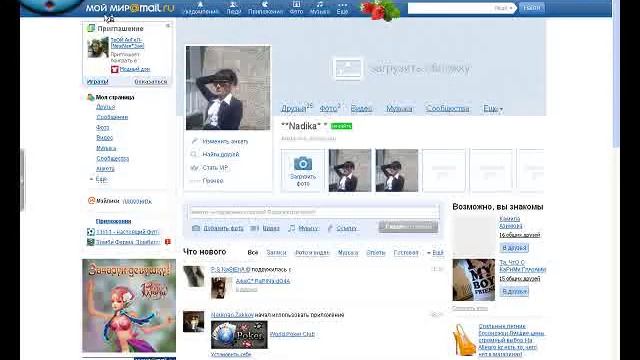Click the camera icon to Загрузить фото
The width and height of the screenshot is (640, 360).
[x=303, y=164]
